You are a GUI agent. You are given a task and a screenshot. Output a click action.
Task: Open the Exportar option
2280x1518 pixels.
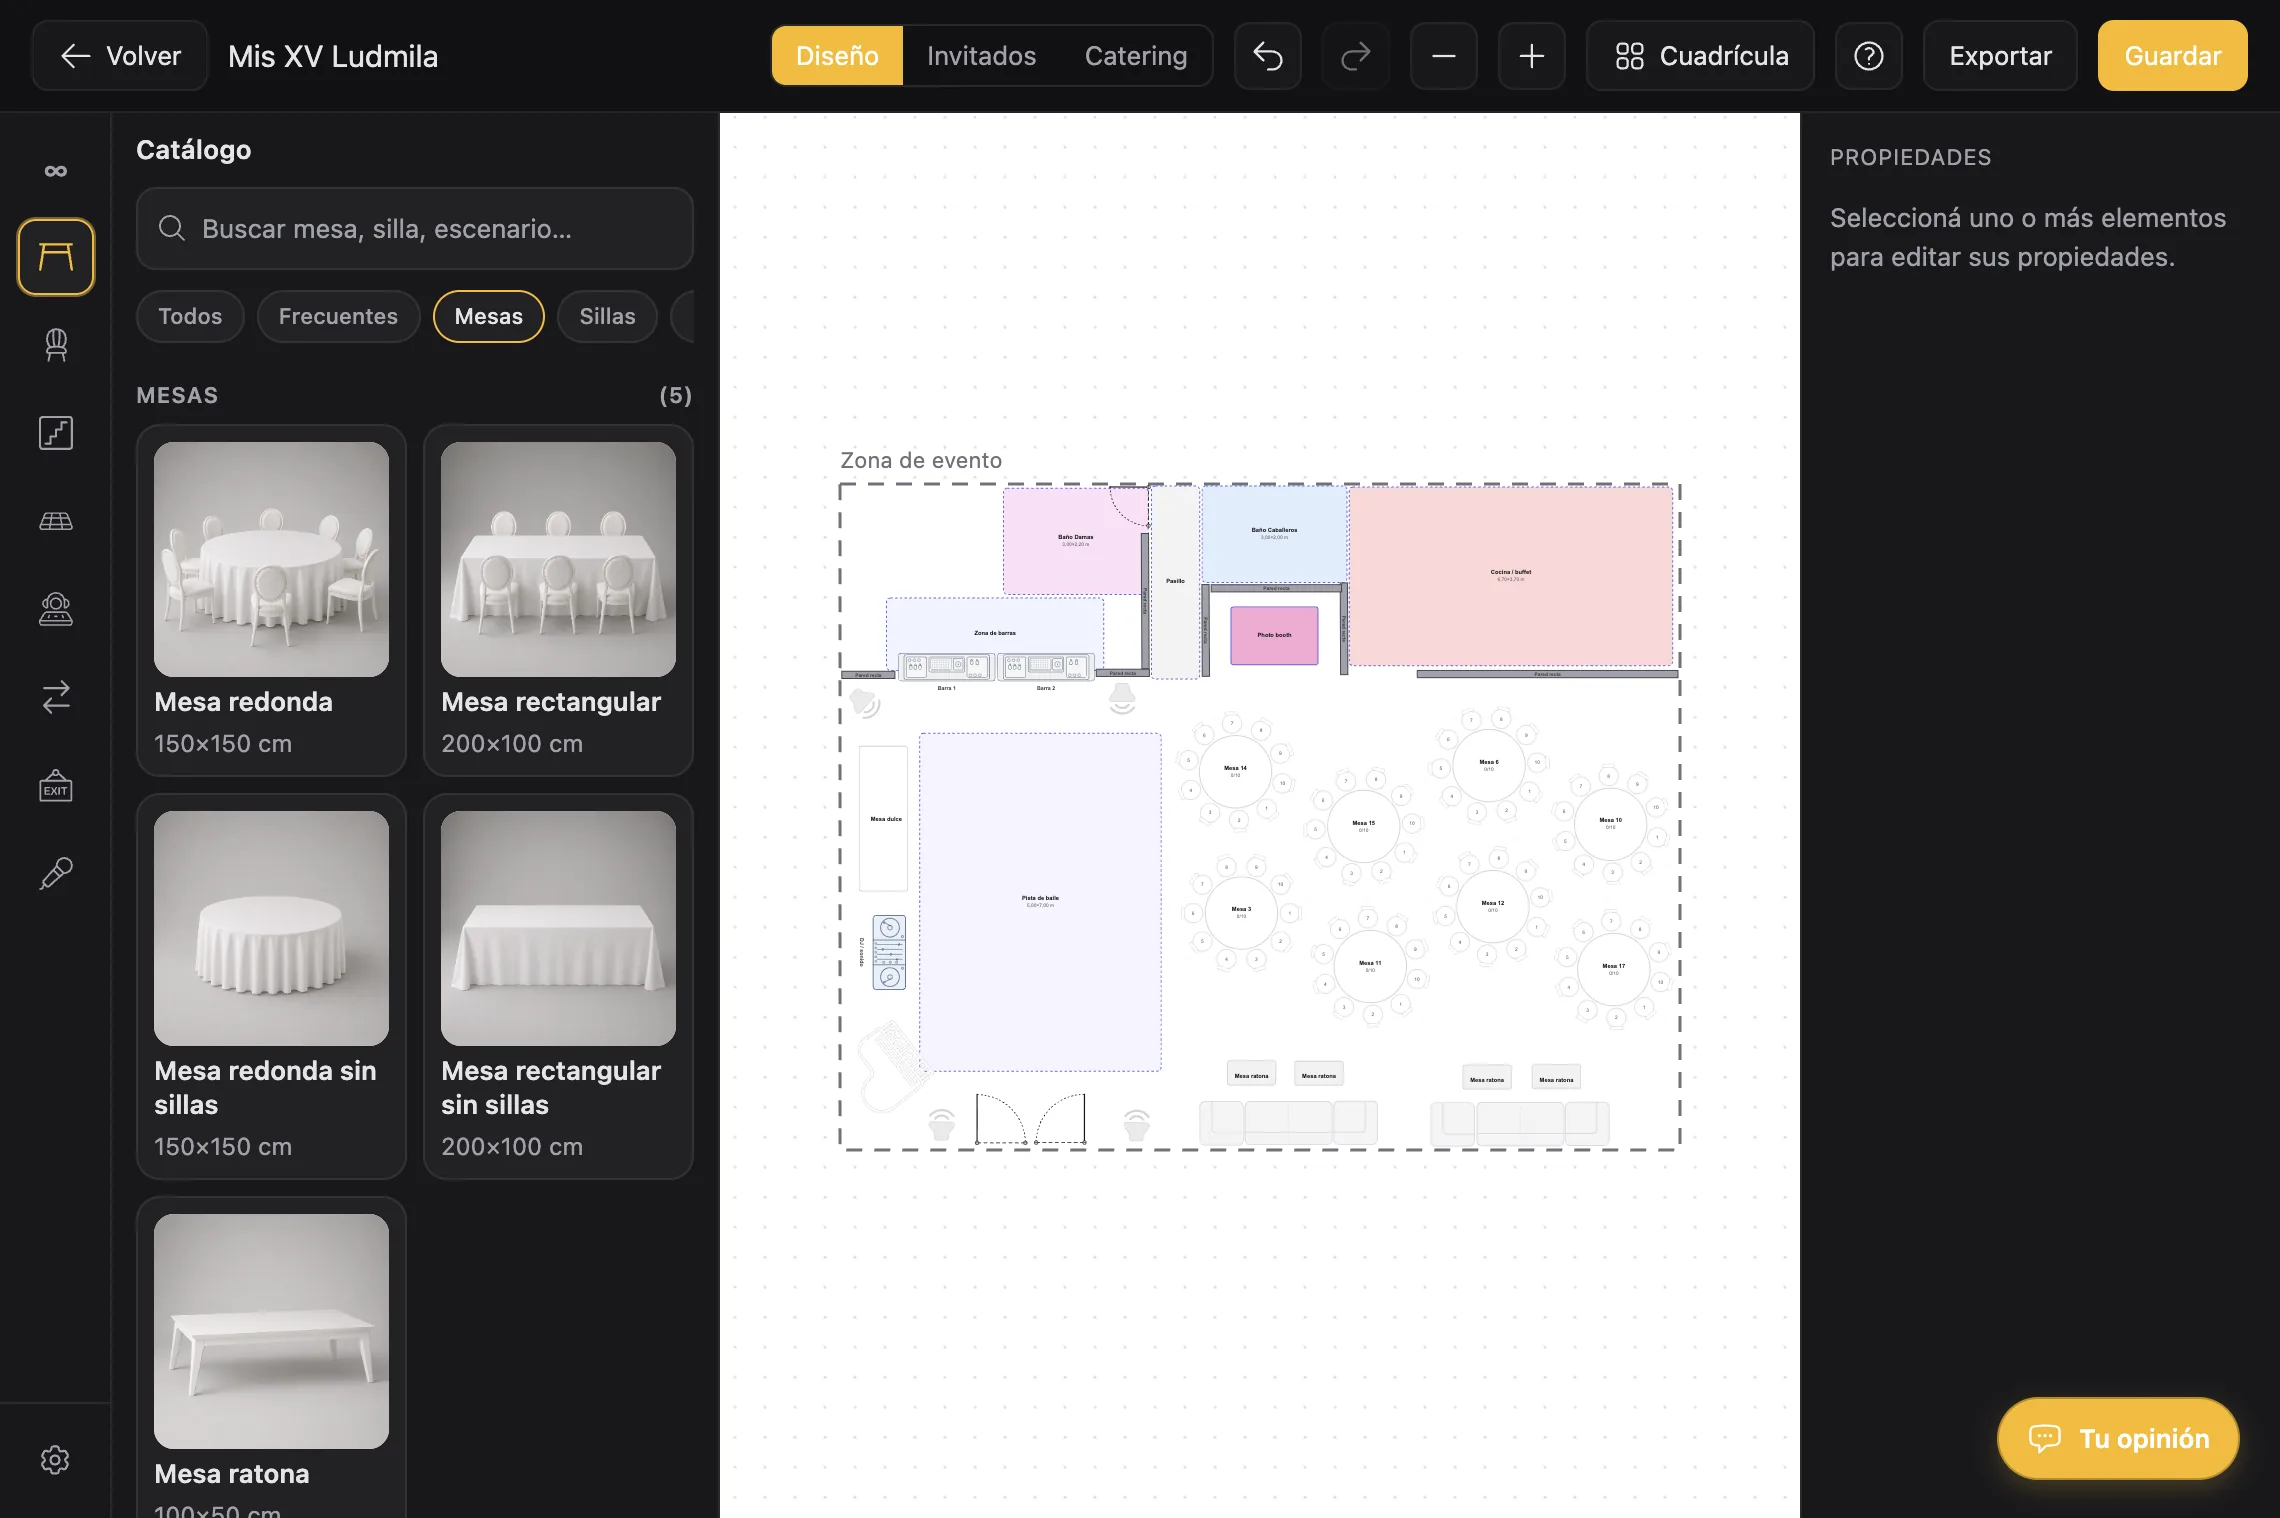pyautogui.click(x=2000, y=56)
